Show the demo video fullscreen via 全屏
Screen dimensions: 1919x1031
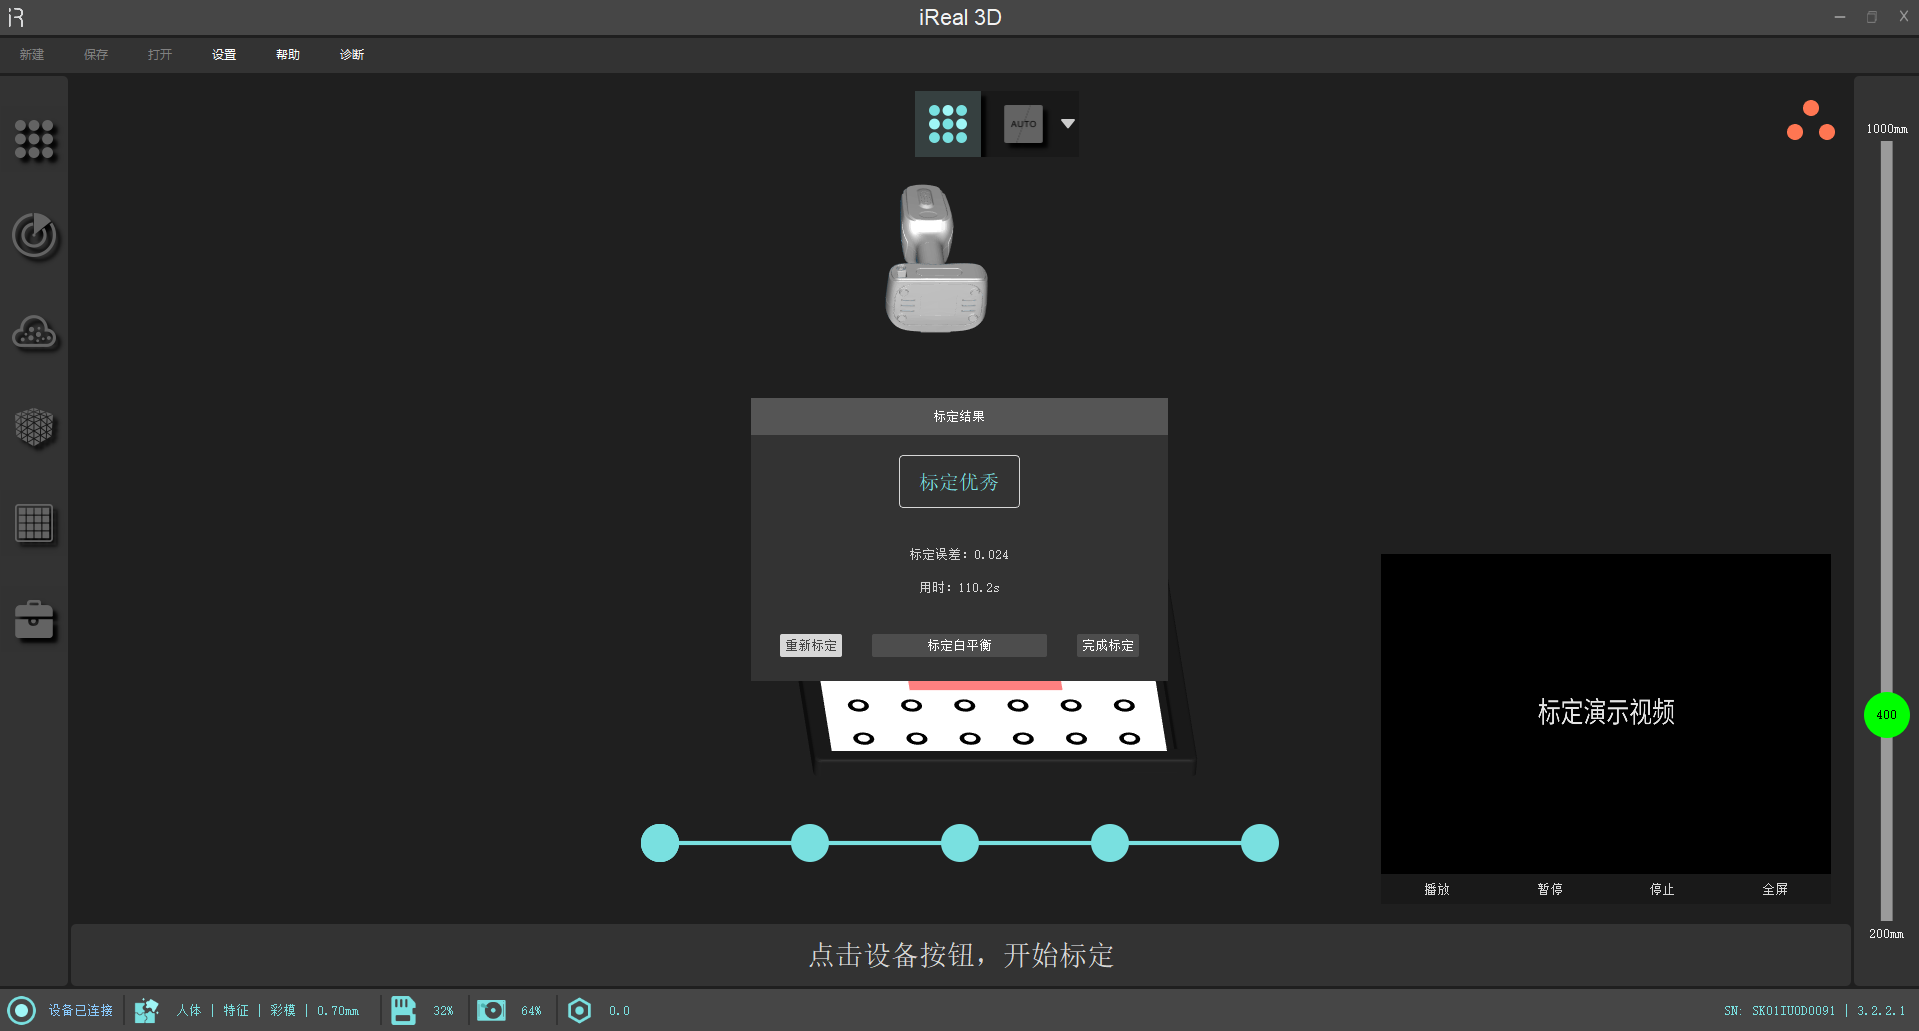pyautogui.click(x=1775, y=889)
